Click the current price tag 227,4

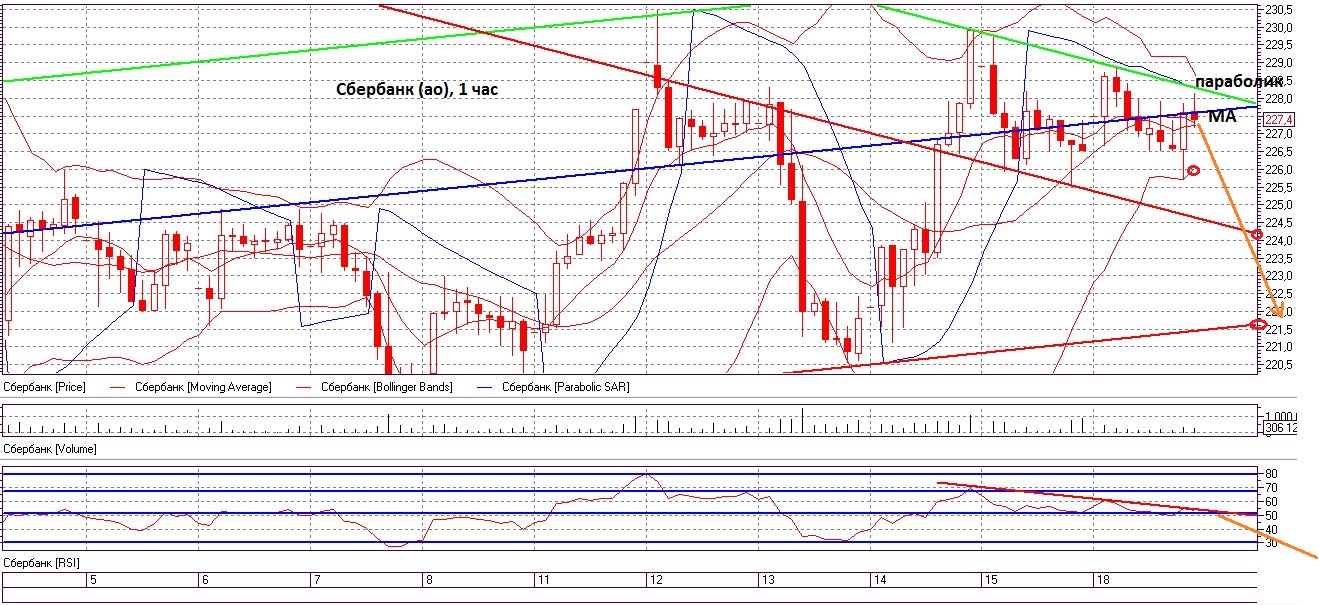pyautogui.click(x=1280, y=120)
